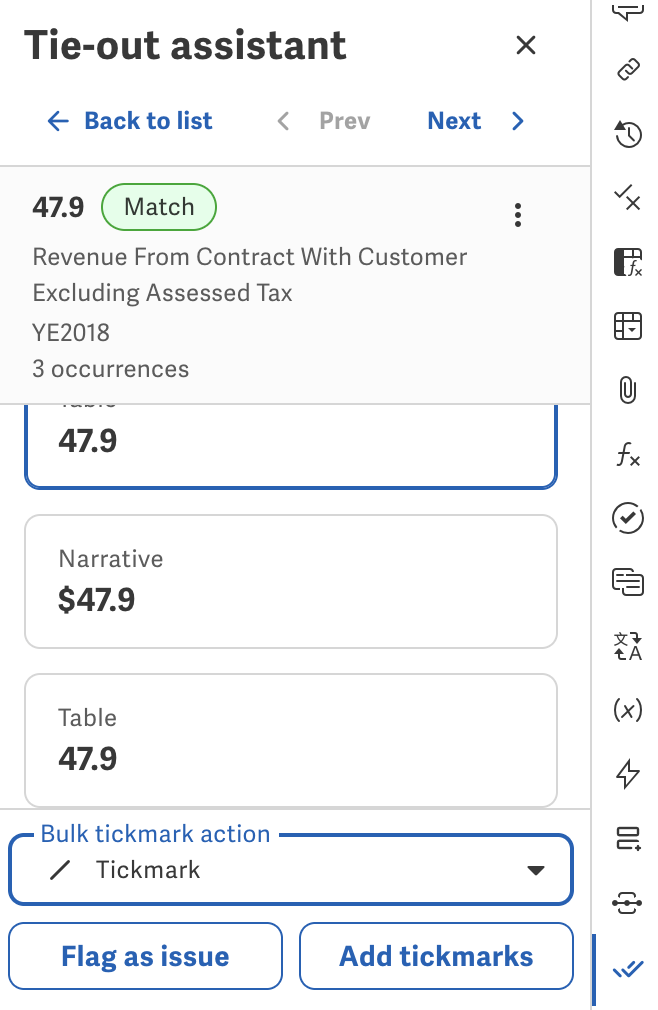The width and height of the screenshot is (658, 1010).
Task: Click the Flag as issue button
Action: [x=146, y=956]
